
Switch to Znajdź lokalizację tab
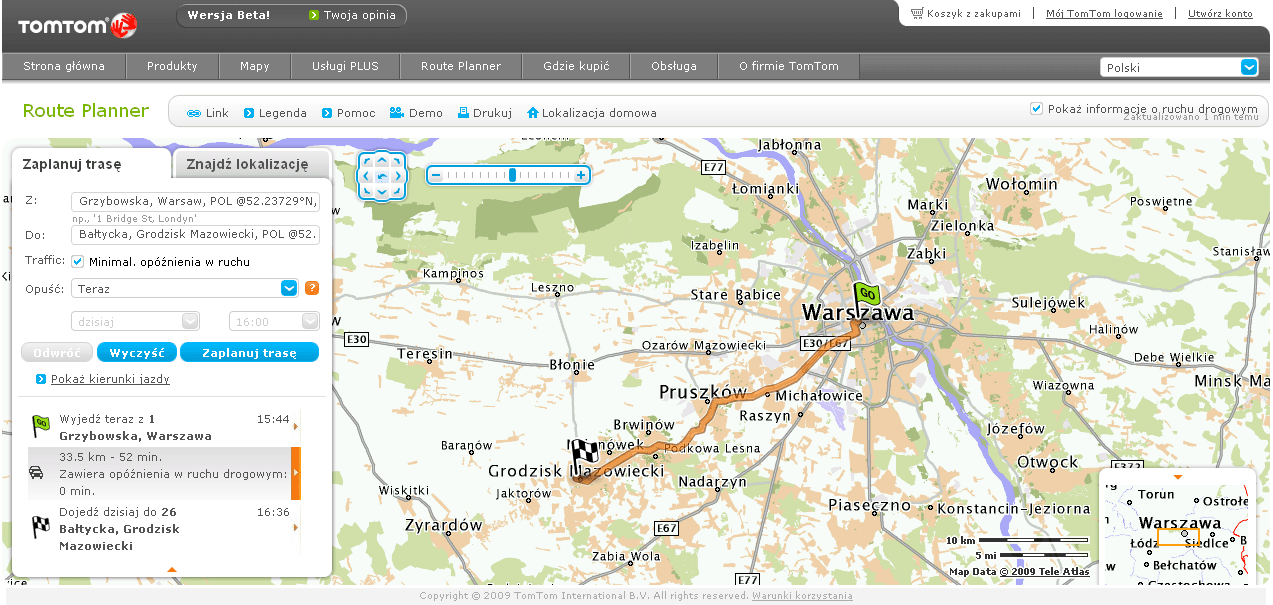pyautogui.click(x=252, y=164)
